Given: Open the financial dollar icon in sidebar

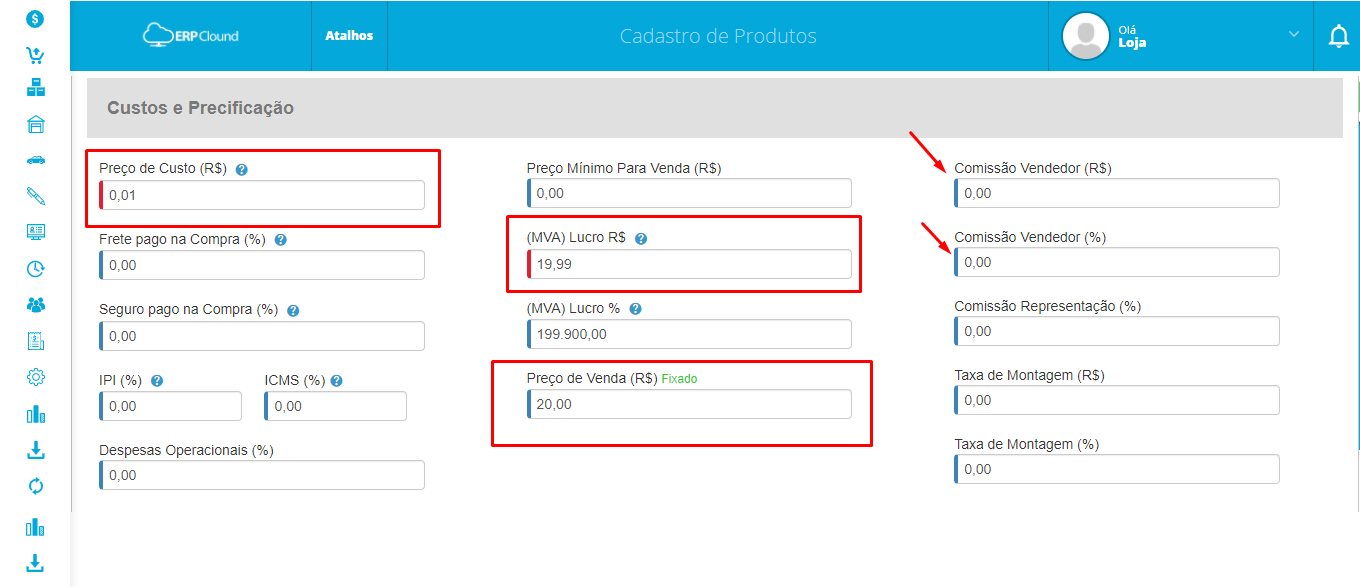Looking at the screenshot, I should (x=35, y=18).
